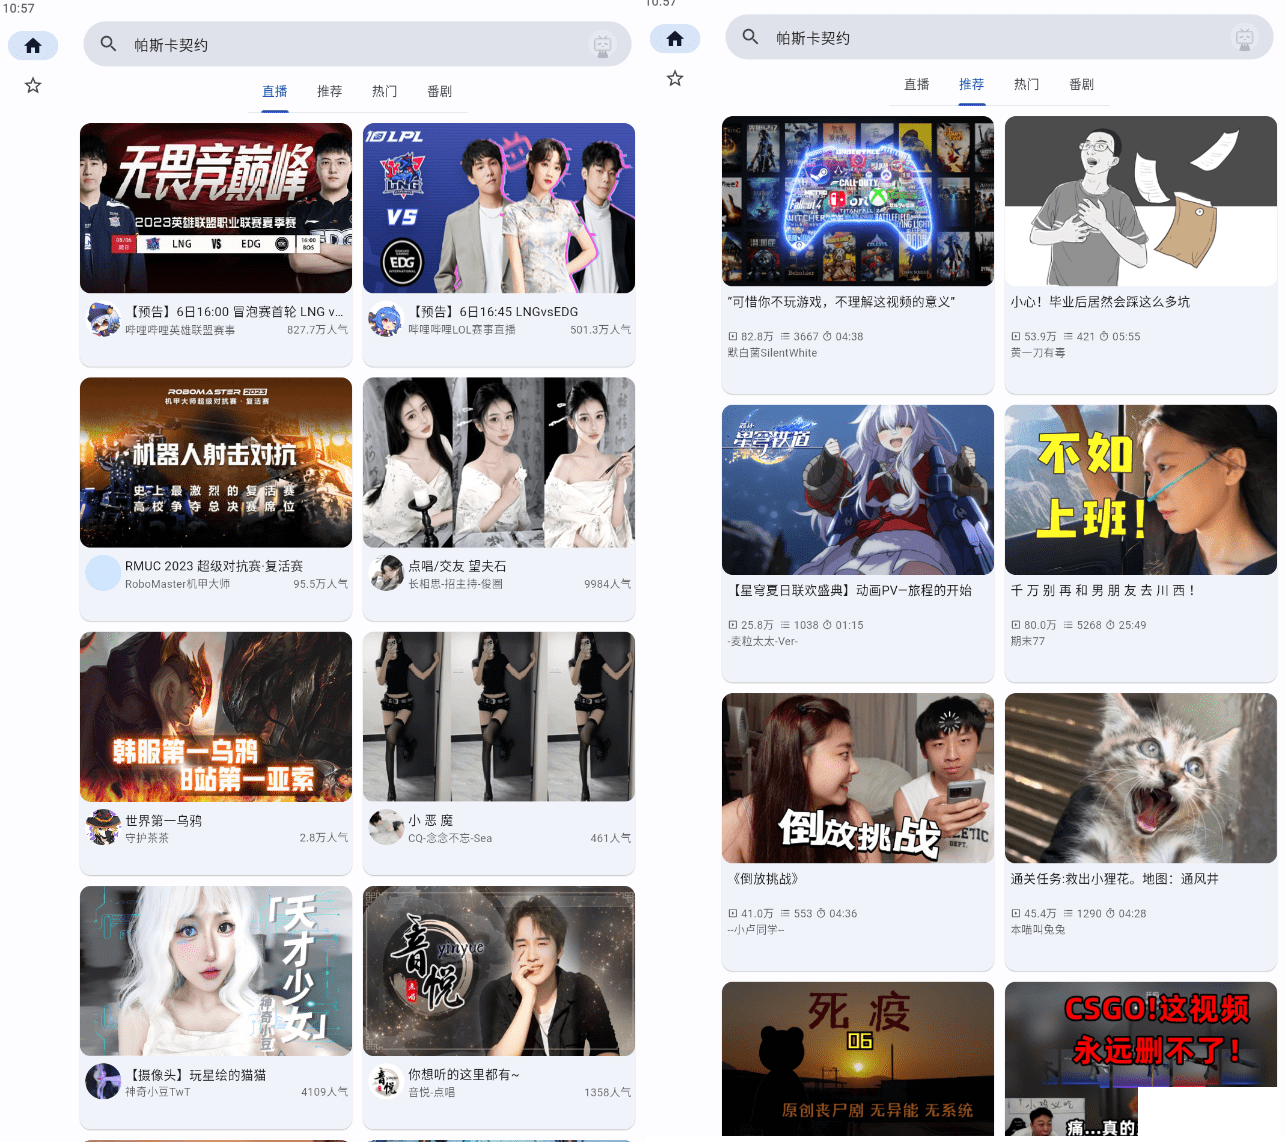1285x1142 pixels.
Task: Click title 通关任务:救出小狸花。地图：通风井
Action: pos(1115,878)
